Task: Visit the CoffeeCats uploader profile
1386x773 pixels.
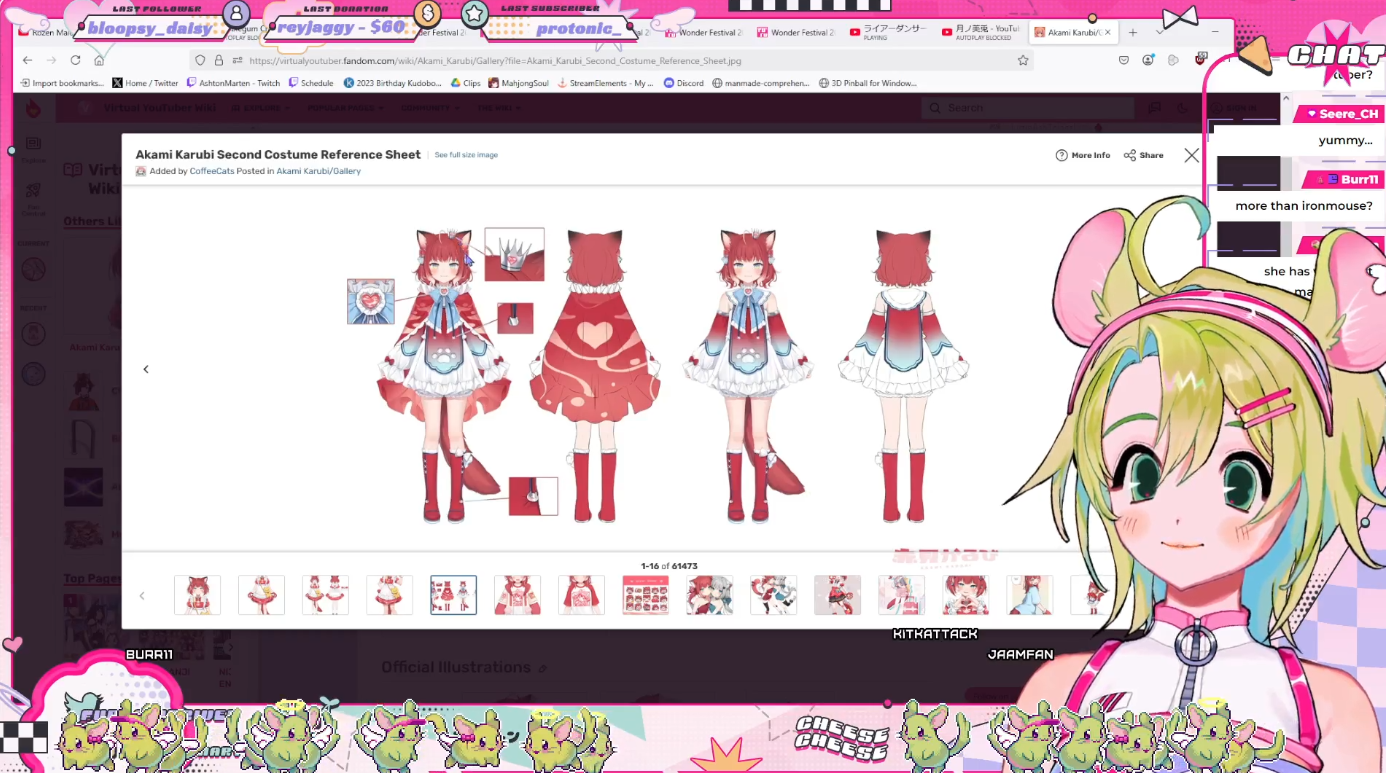Action: coord(212,171)
